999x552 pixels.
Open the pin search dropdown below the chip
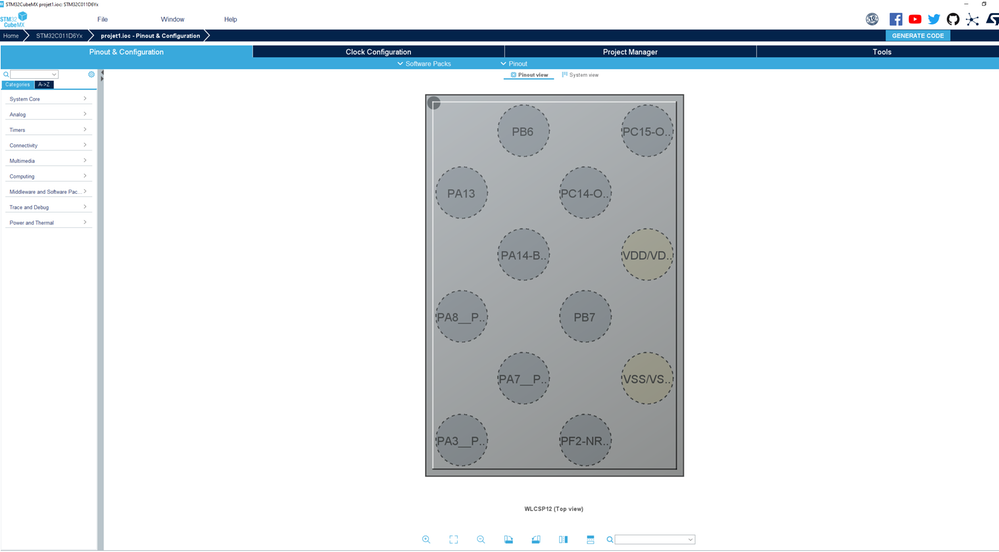click(655, 539)
